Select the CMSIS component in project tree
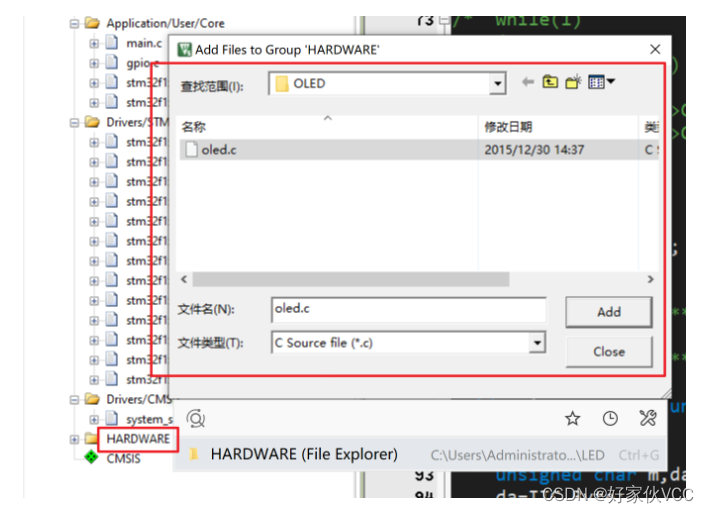709x513 pixels. [x=123, y=459]
